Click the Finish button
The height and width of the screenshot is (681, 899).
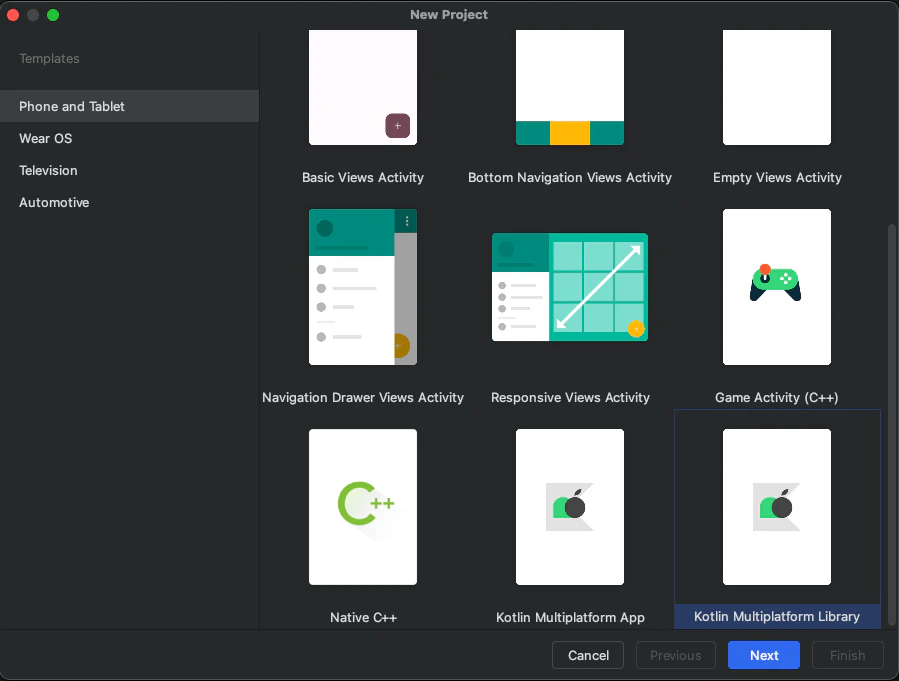pyautogui.click(x=847, y=655)
